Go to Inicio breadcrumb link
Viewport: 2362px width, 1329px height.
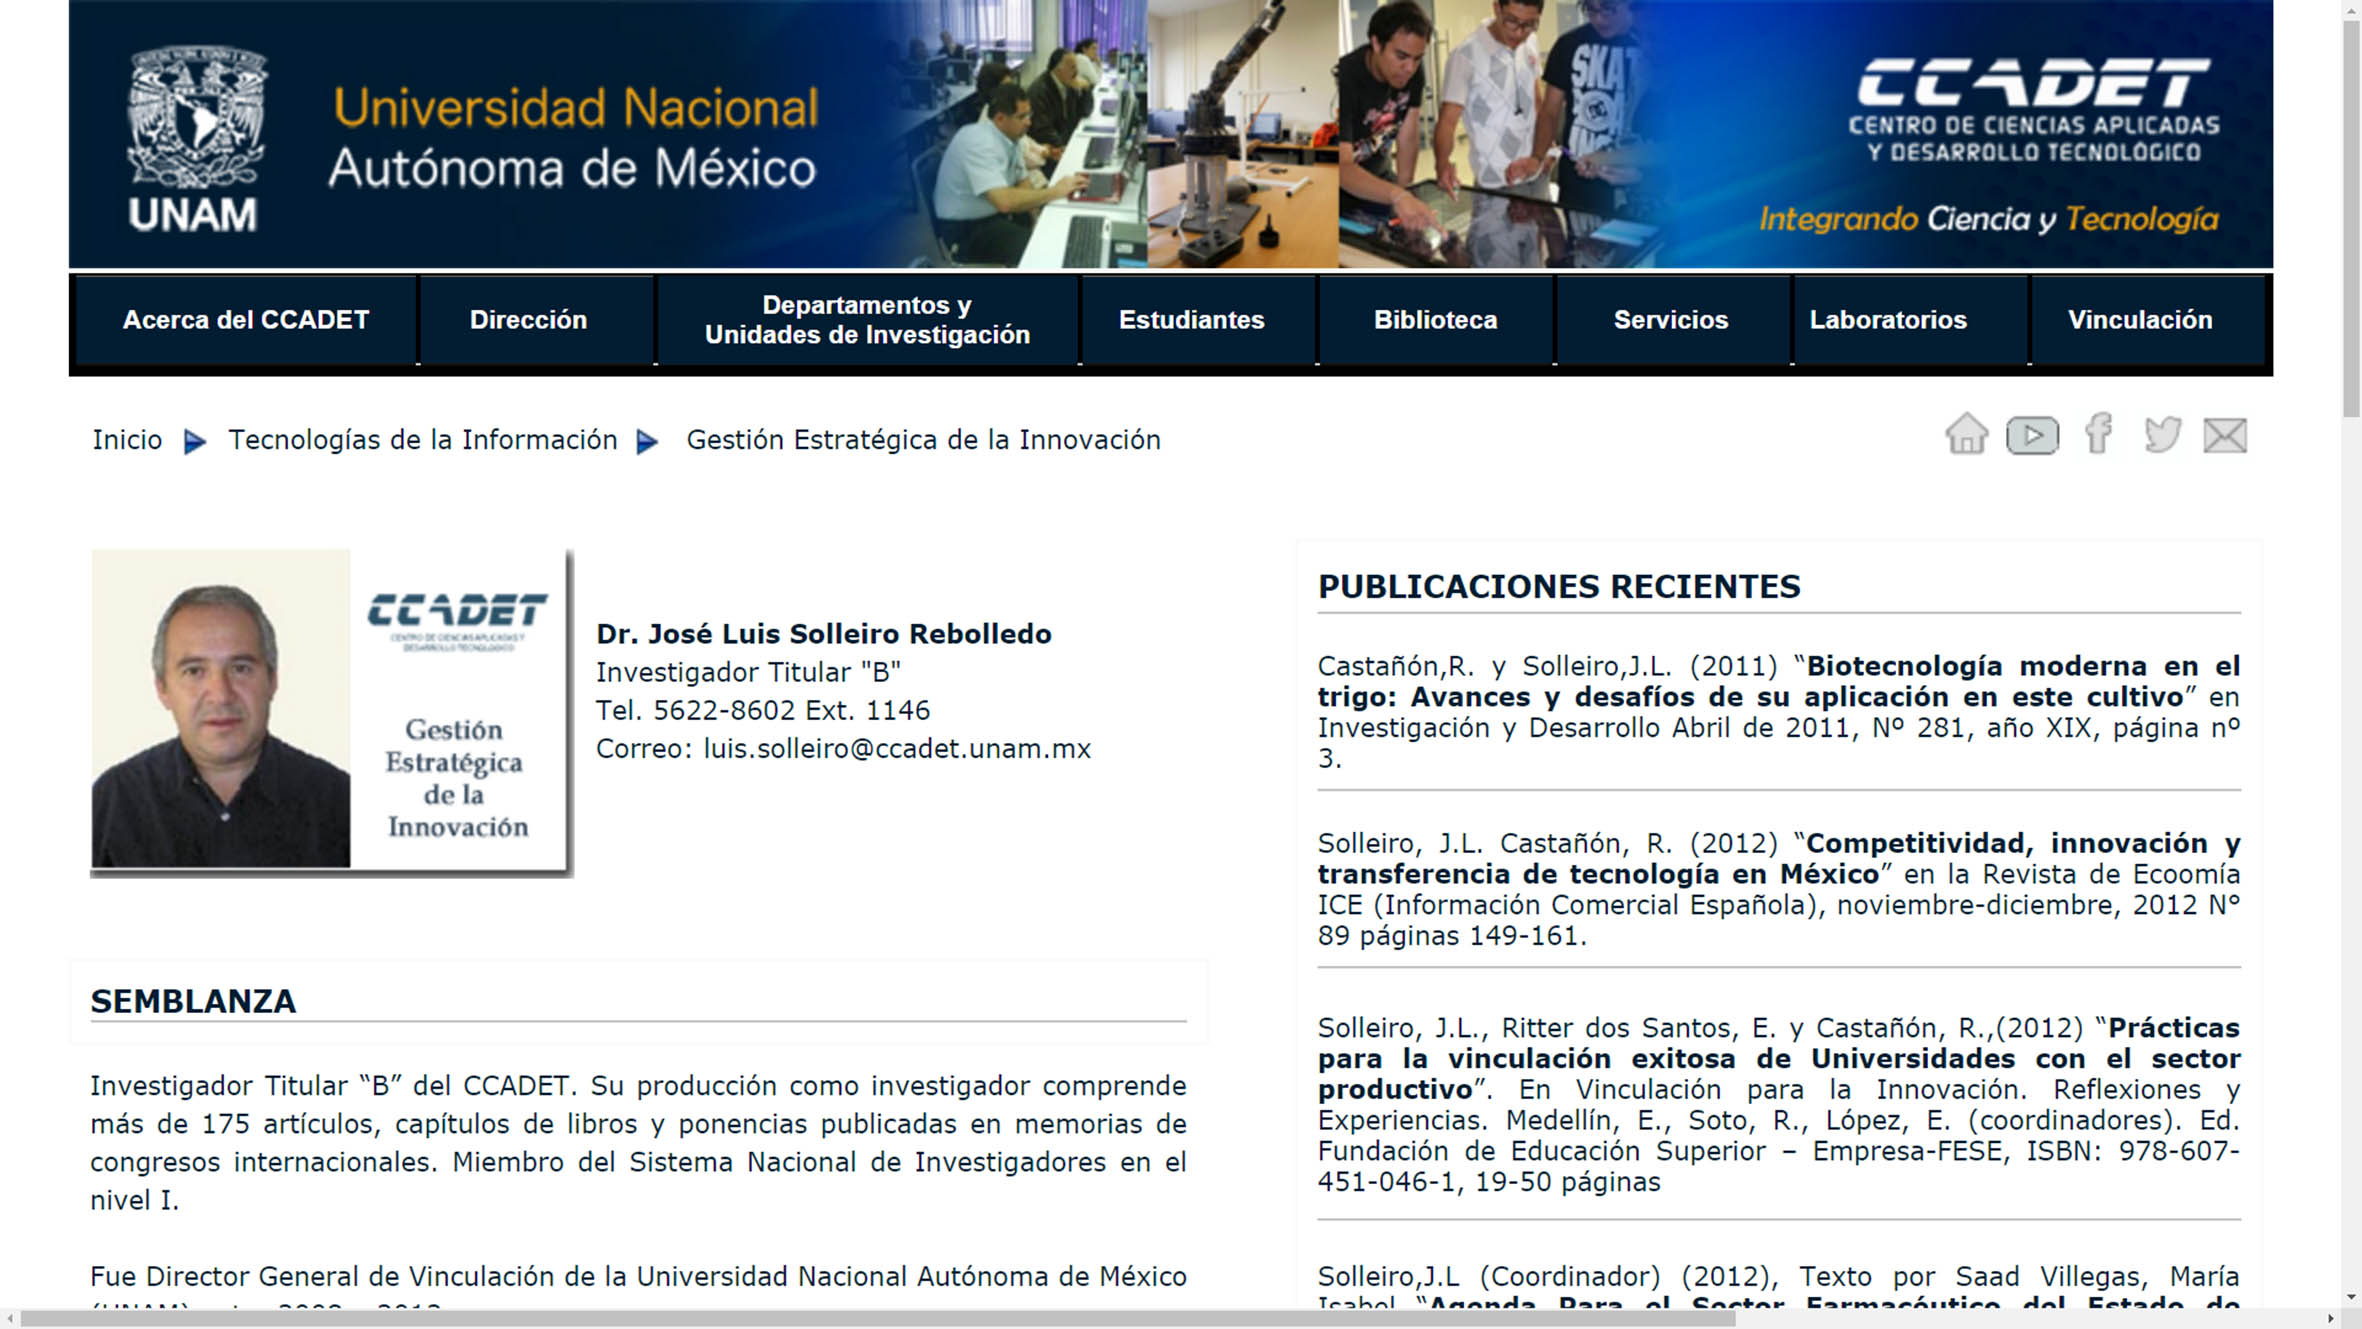(127, 440)
